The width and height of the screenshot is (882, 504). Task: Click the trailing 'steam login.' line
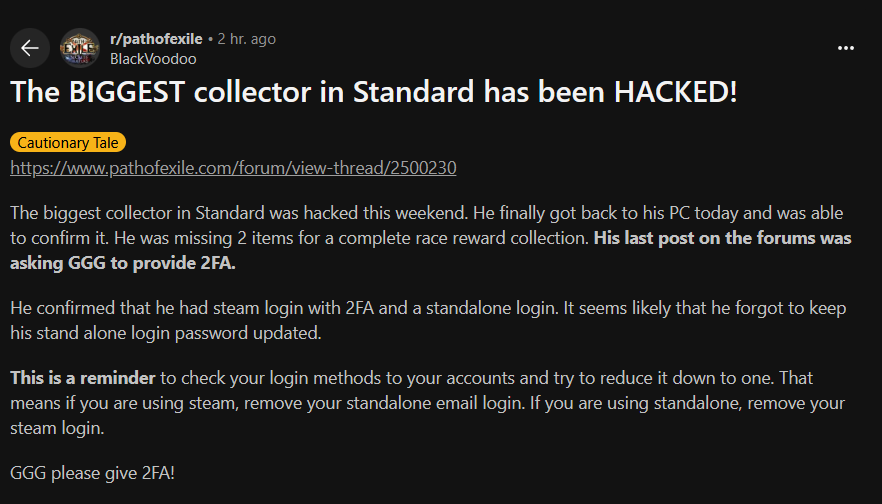pyautogui.click(x=57, y=428)
